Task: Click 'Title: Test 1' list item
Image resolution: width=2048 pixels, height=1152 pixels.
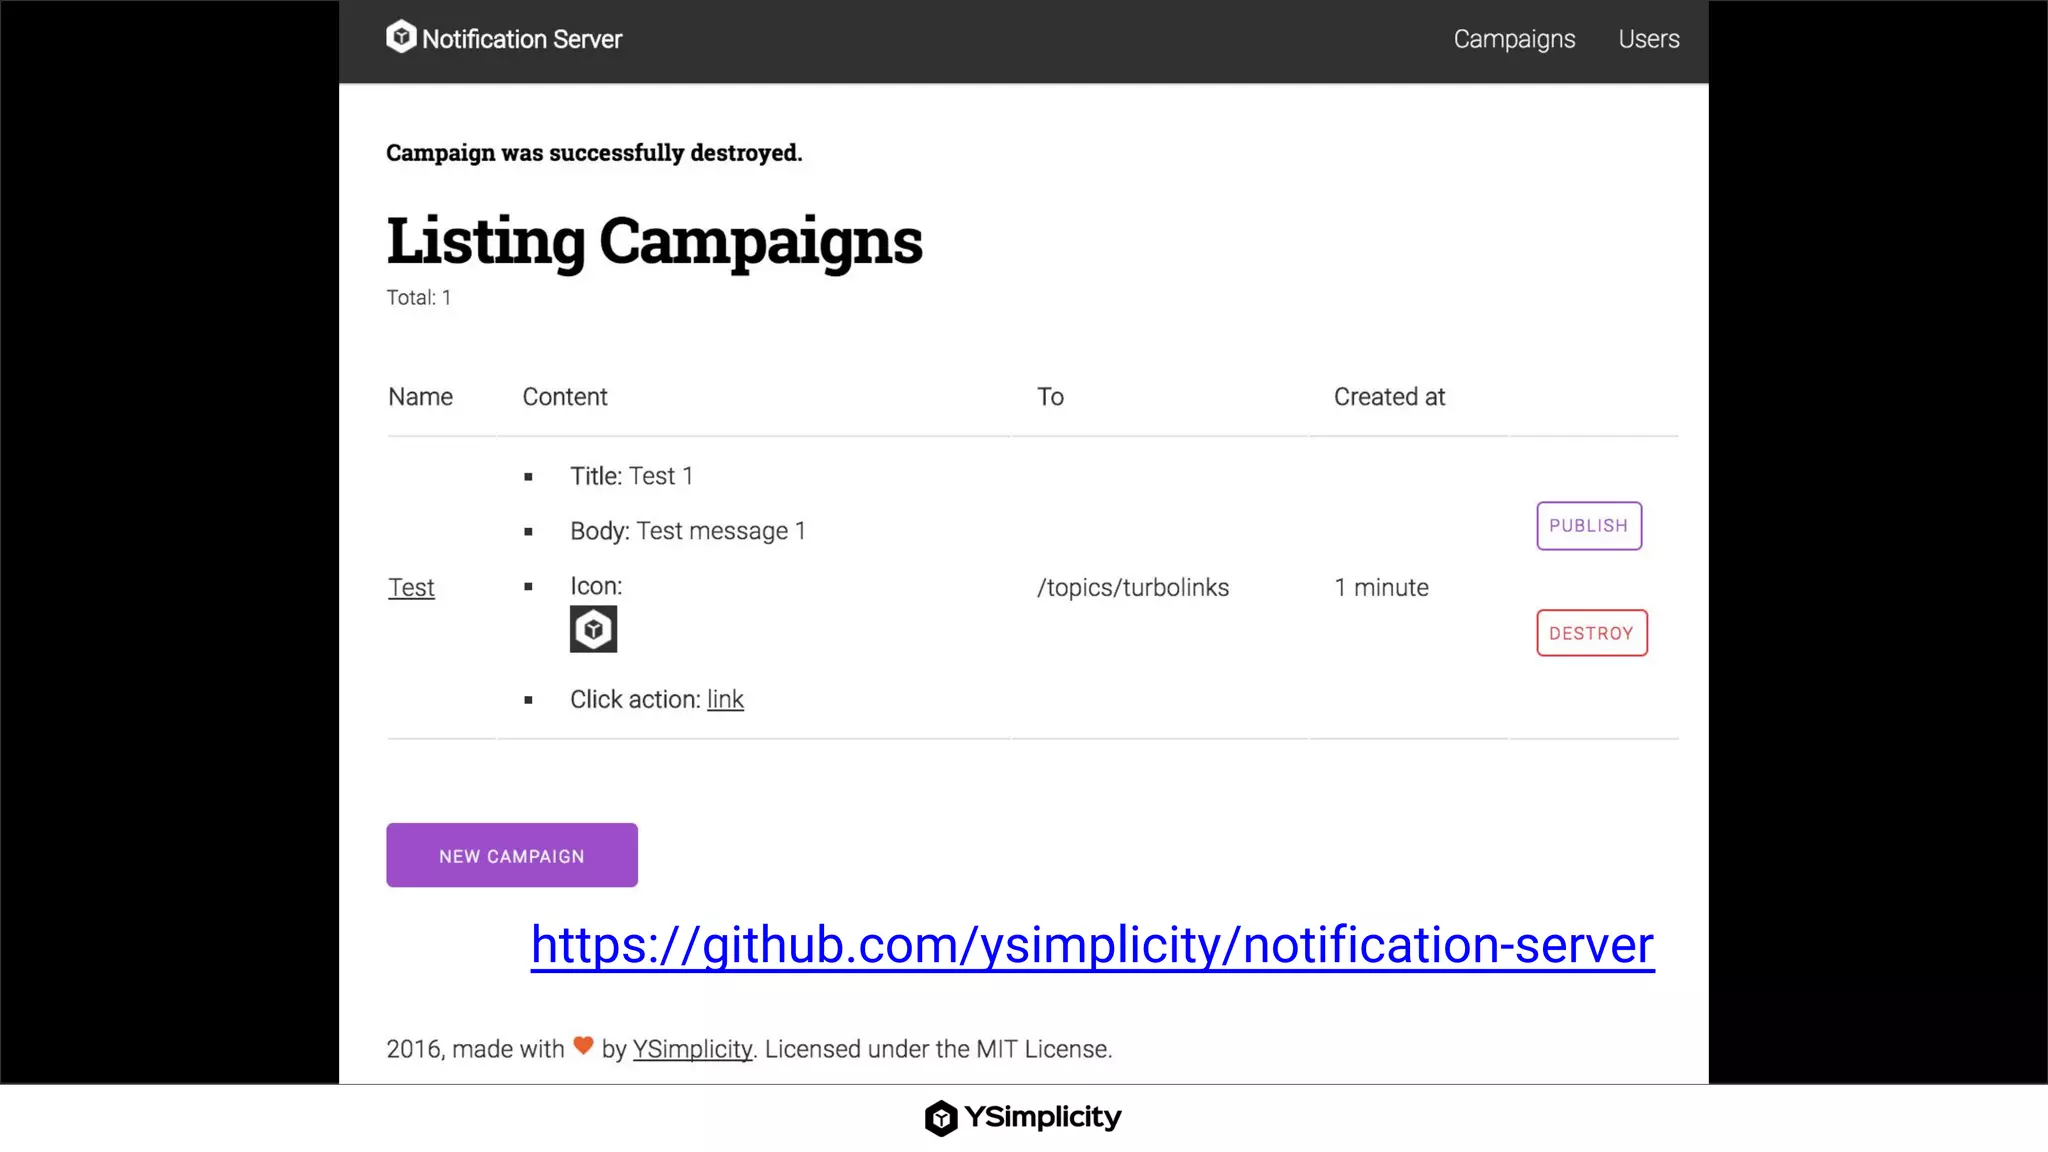Action: tap(632, 476)
